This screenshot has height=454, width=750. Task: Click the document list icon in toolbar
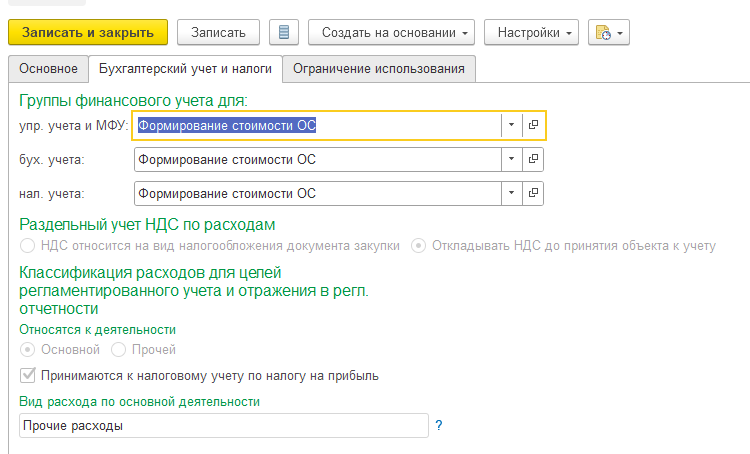(284, 32)
